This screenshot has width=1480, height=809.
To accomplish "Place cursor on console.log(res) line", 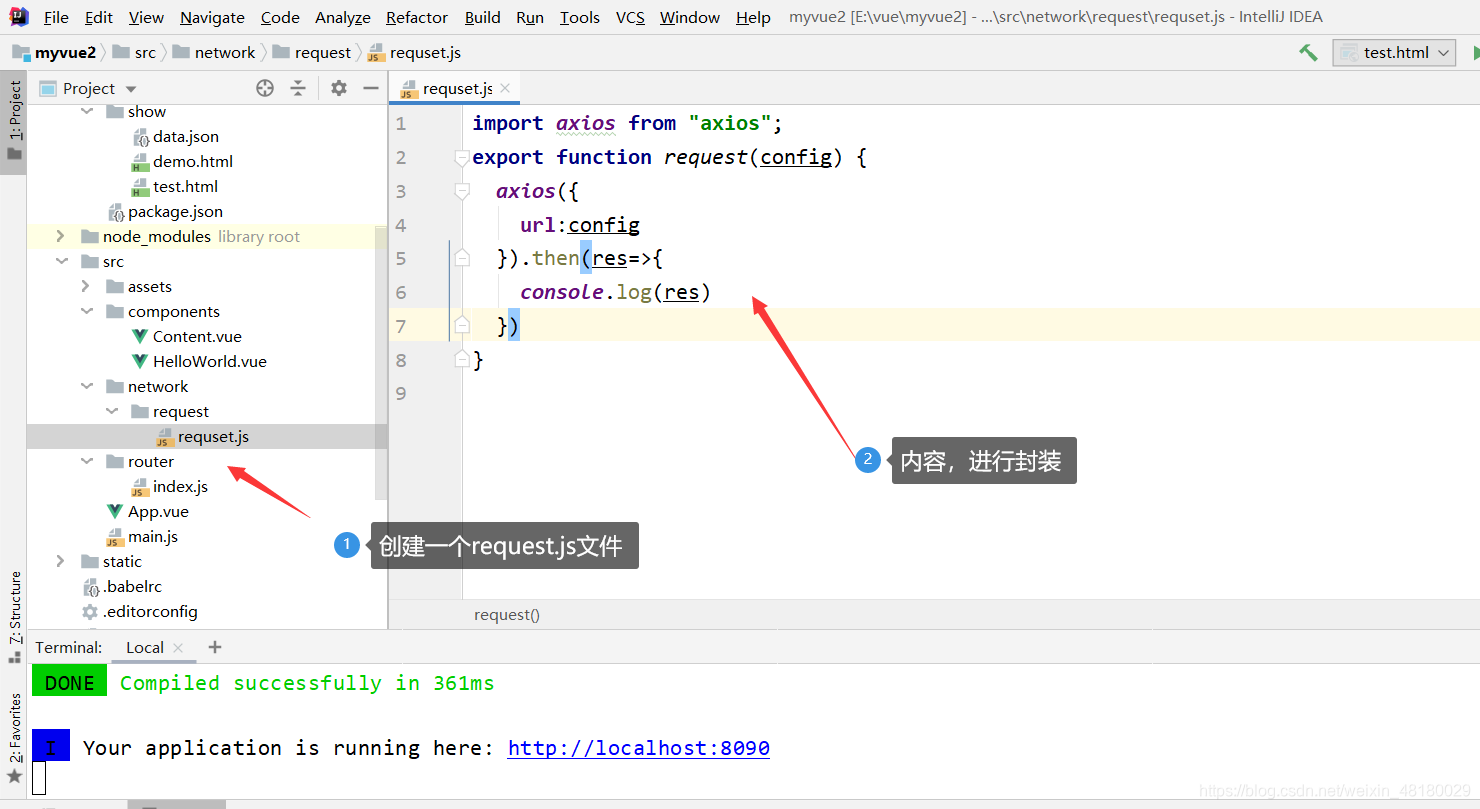I will [x=615, y=292].
